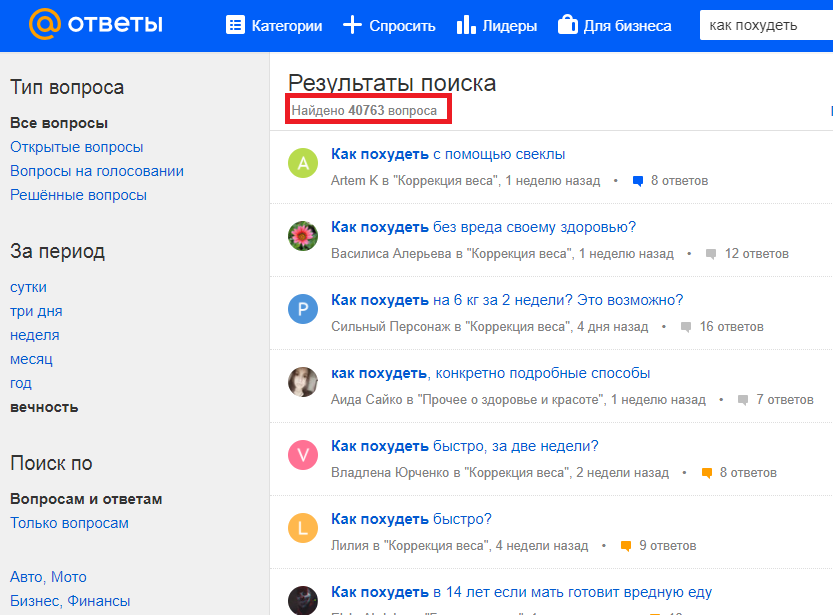Viewport: 833px width, 615px height.
Task: Open the flower avatar of Василиса Алерьева
Action: [303, 236]
